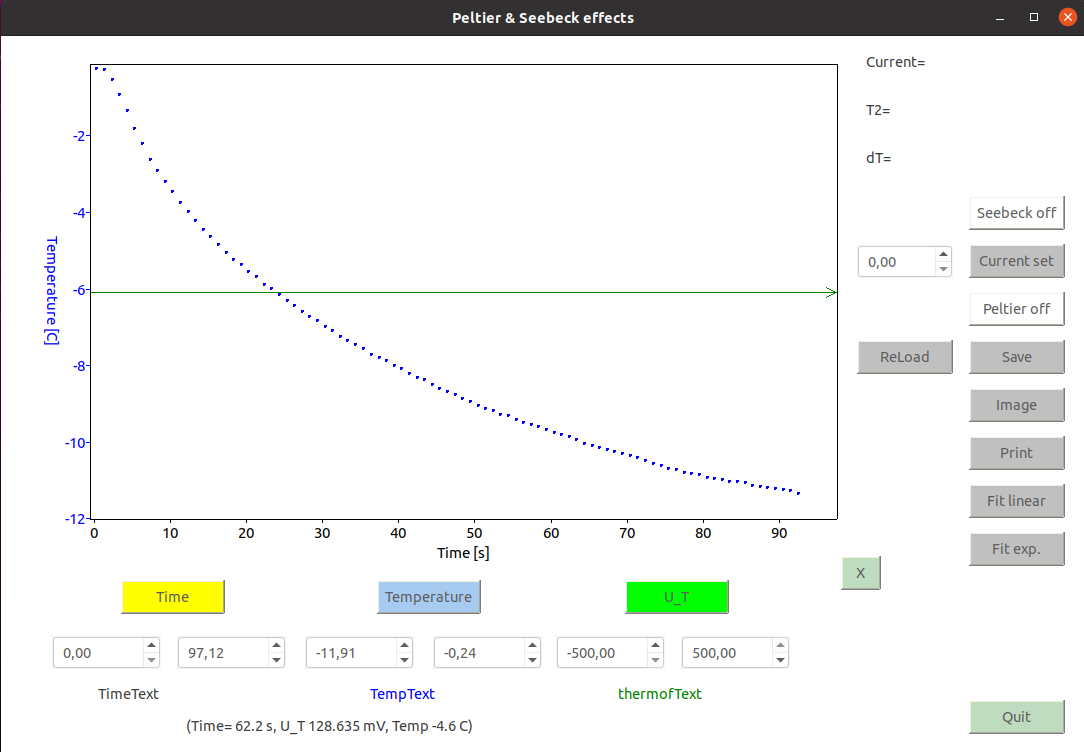Screen dimensions: 1084x752
Task: Apply the Current set button
Action: point(1016,261)
